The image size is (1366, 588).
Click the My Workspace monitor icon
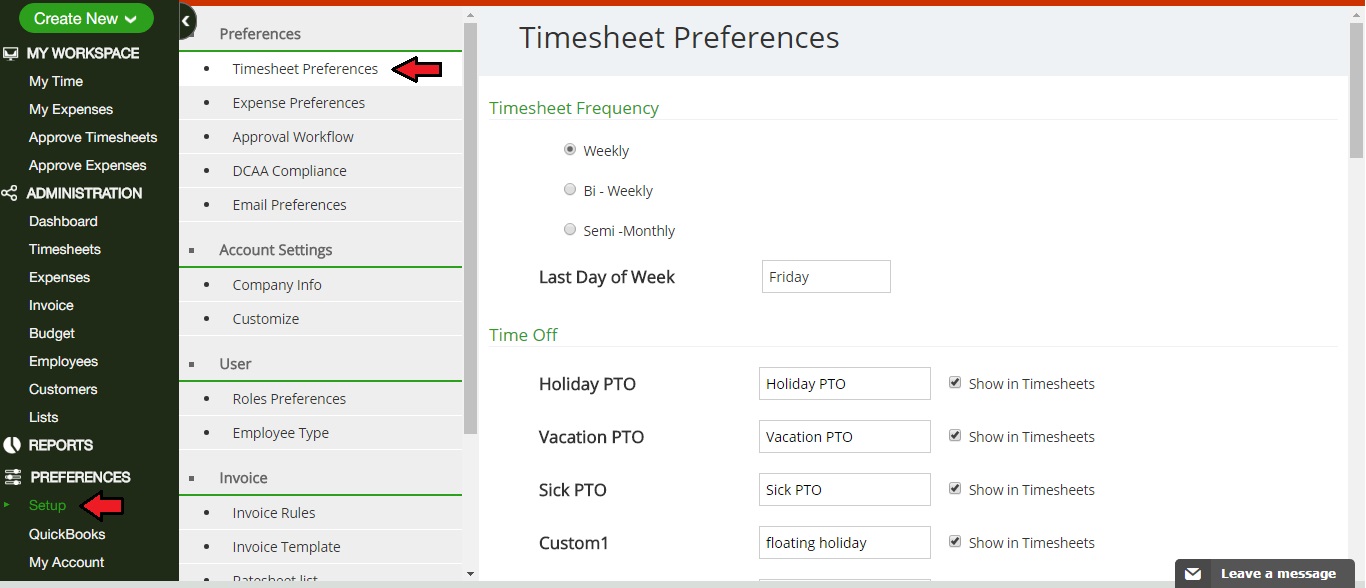click(11, 53)
